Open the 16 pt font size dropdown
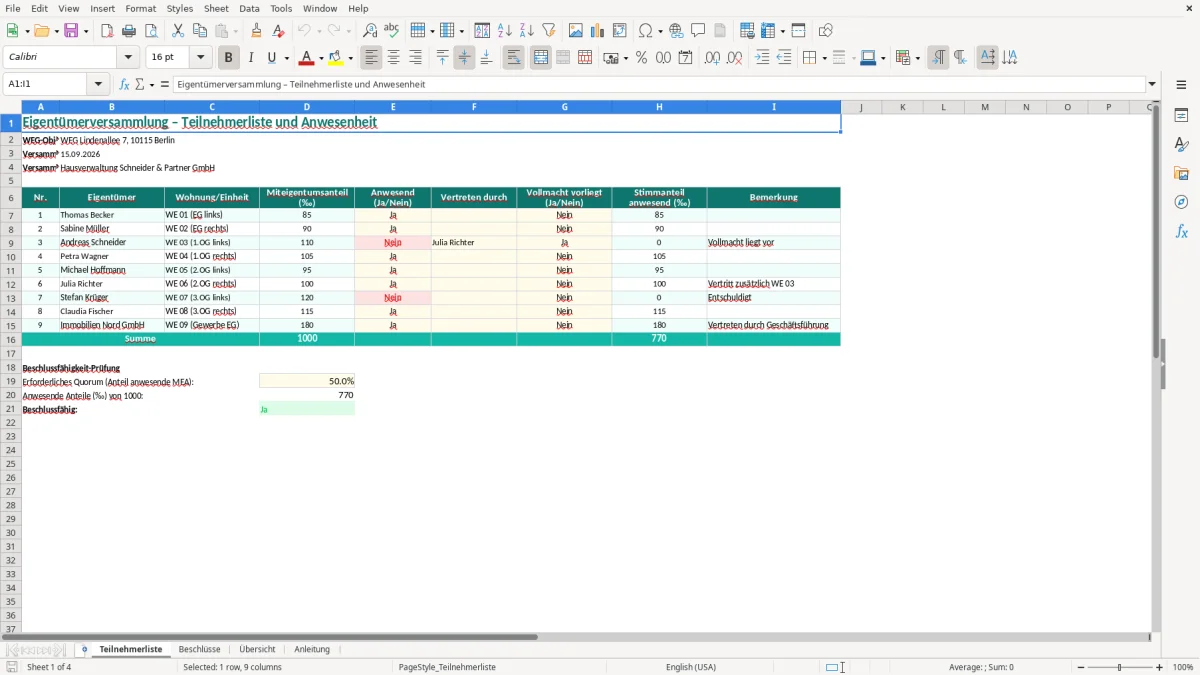This screenshot has width=1200, height=675. tap(200, 58)
